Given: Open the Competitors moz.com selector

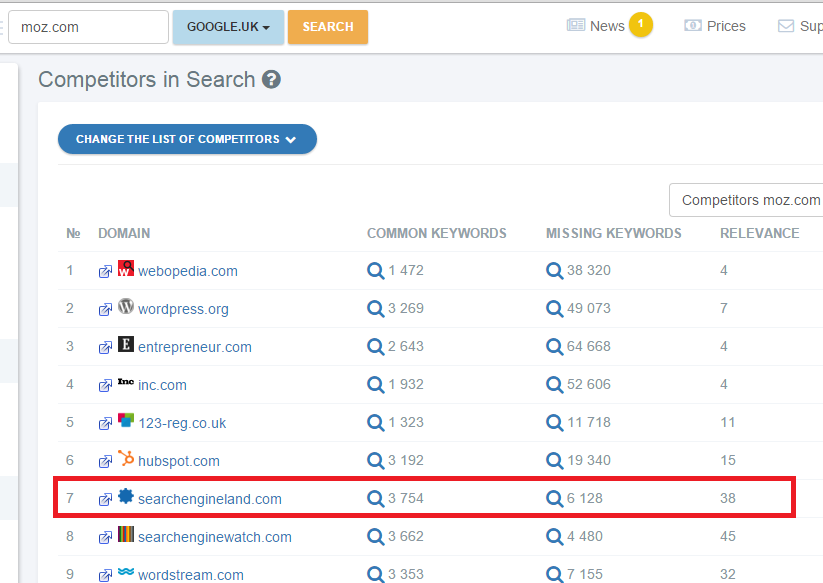Looking at the screenshot, I should click(746, 200).
